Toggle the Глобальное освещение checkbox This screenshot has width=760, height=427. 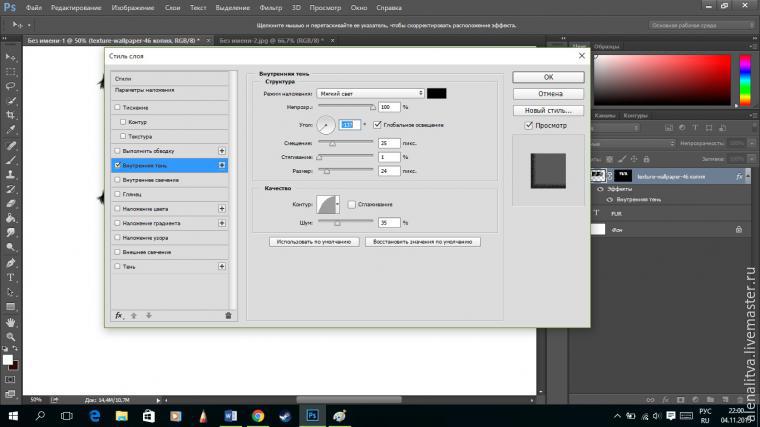377,125
